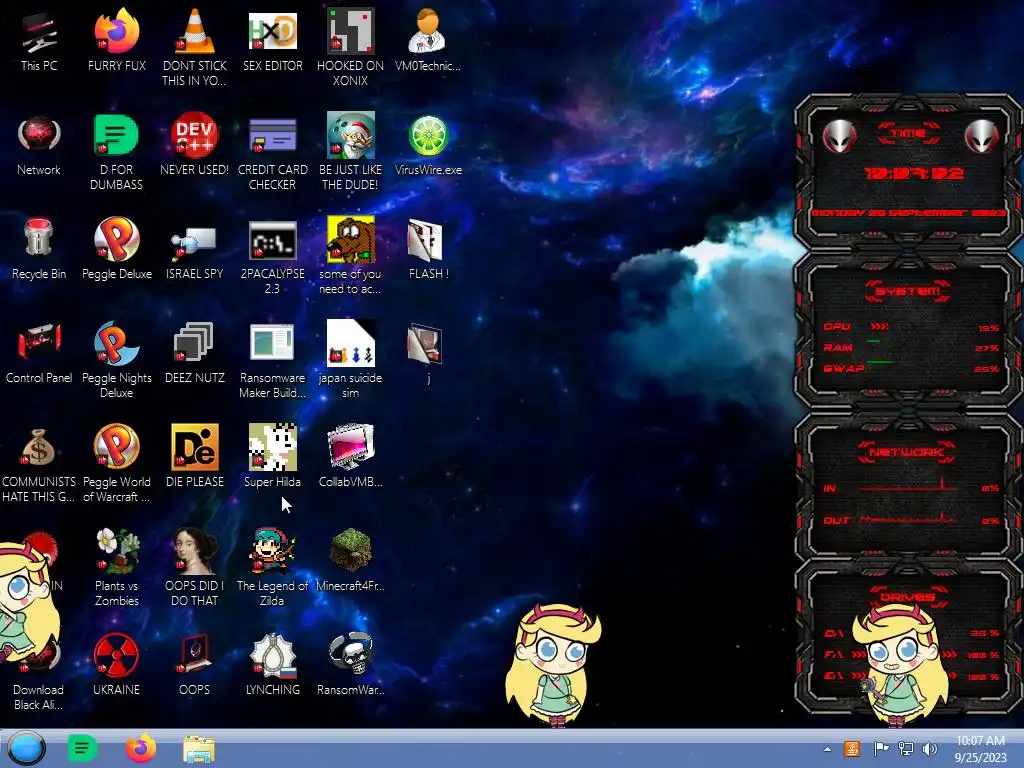Show hidden tray icons arrow

pos(827,749)
